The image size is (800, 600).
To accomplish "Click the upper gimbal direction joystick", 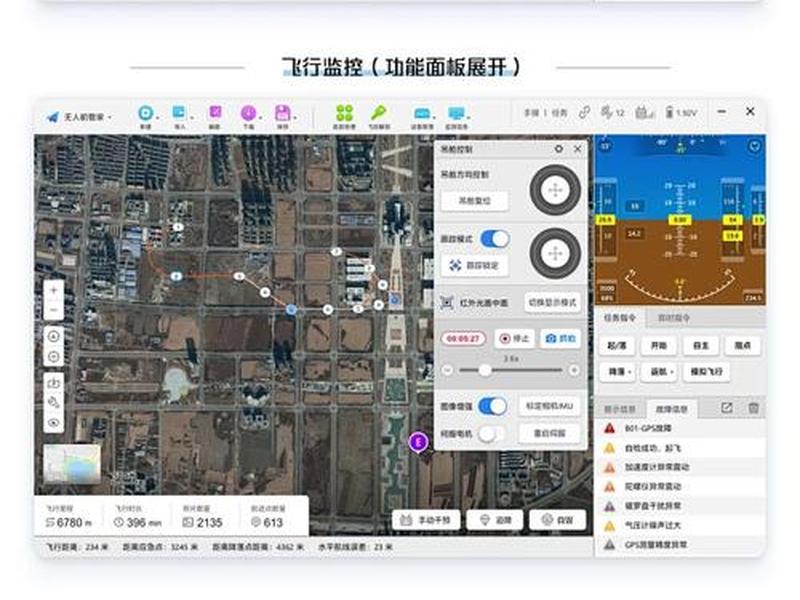I will [555, 190].
